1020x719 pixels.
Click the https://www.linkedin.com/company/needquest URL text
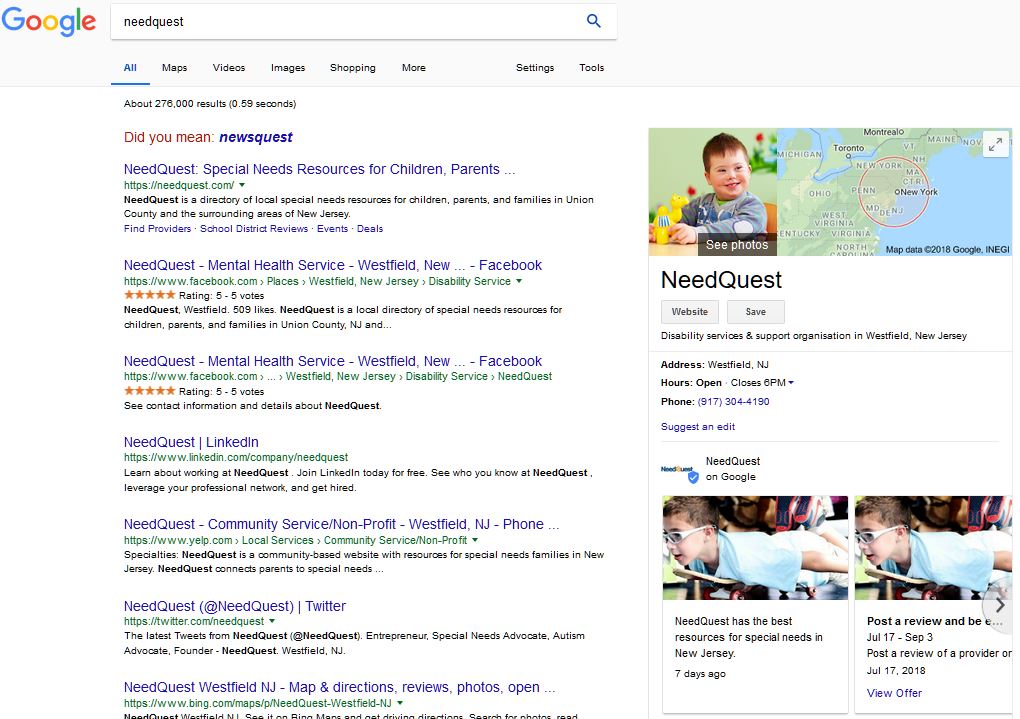(236, 457)
